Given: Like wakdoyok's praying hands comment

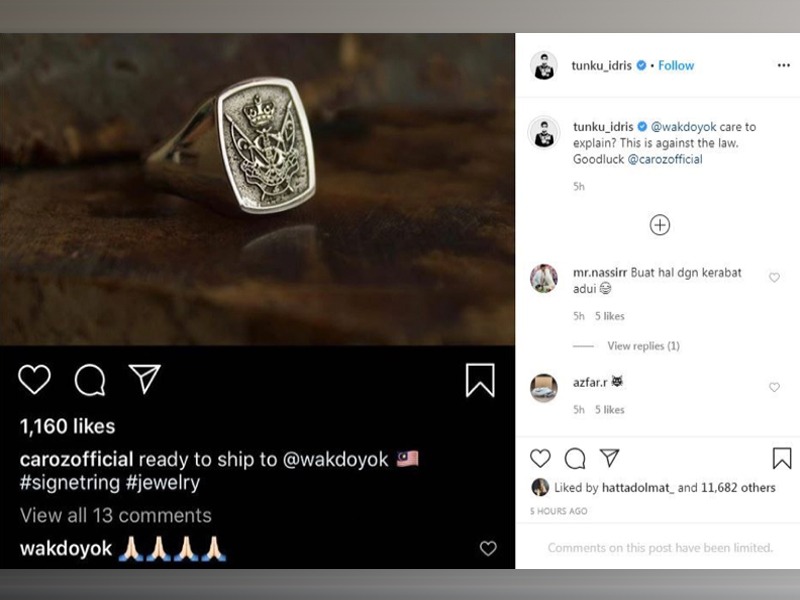Looking at the screenshot, I should tap(487, 548).
